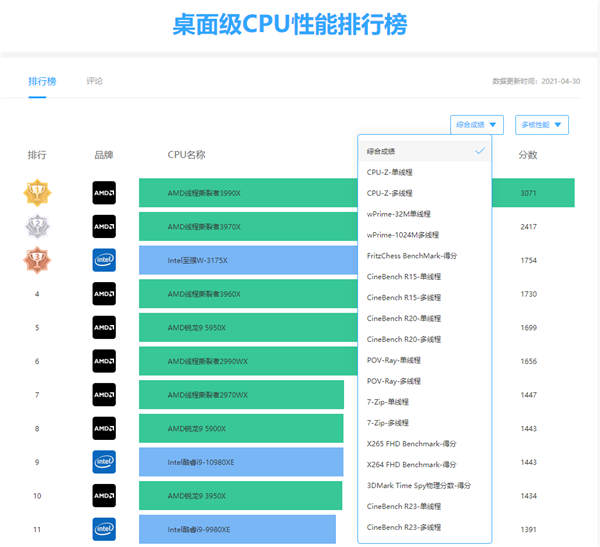Viewport: 600px width, 547px height.
Task: Pick CineBench R20-单线程 option
Action: coord(425,318)
